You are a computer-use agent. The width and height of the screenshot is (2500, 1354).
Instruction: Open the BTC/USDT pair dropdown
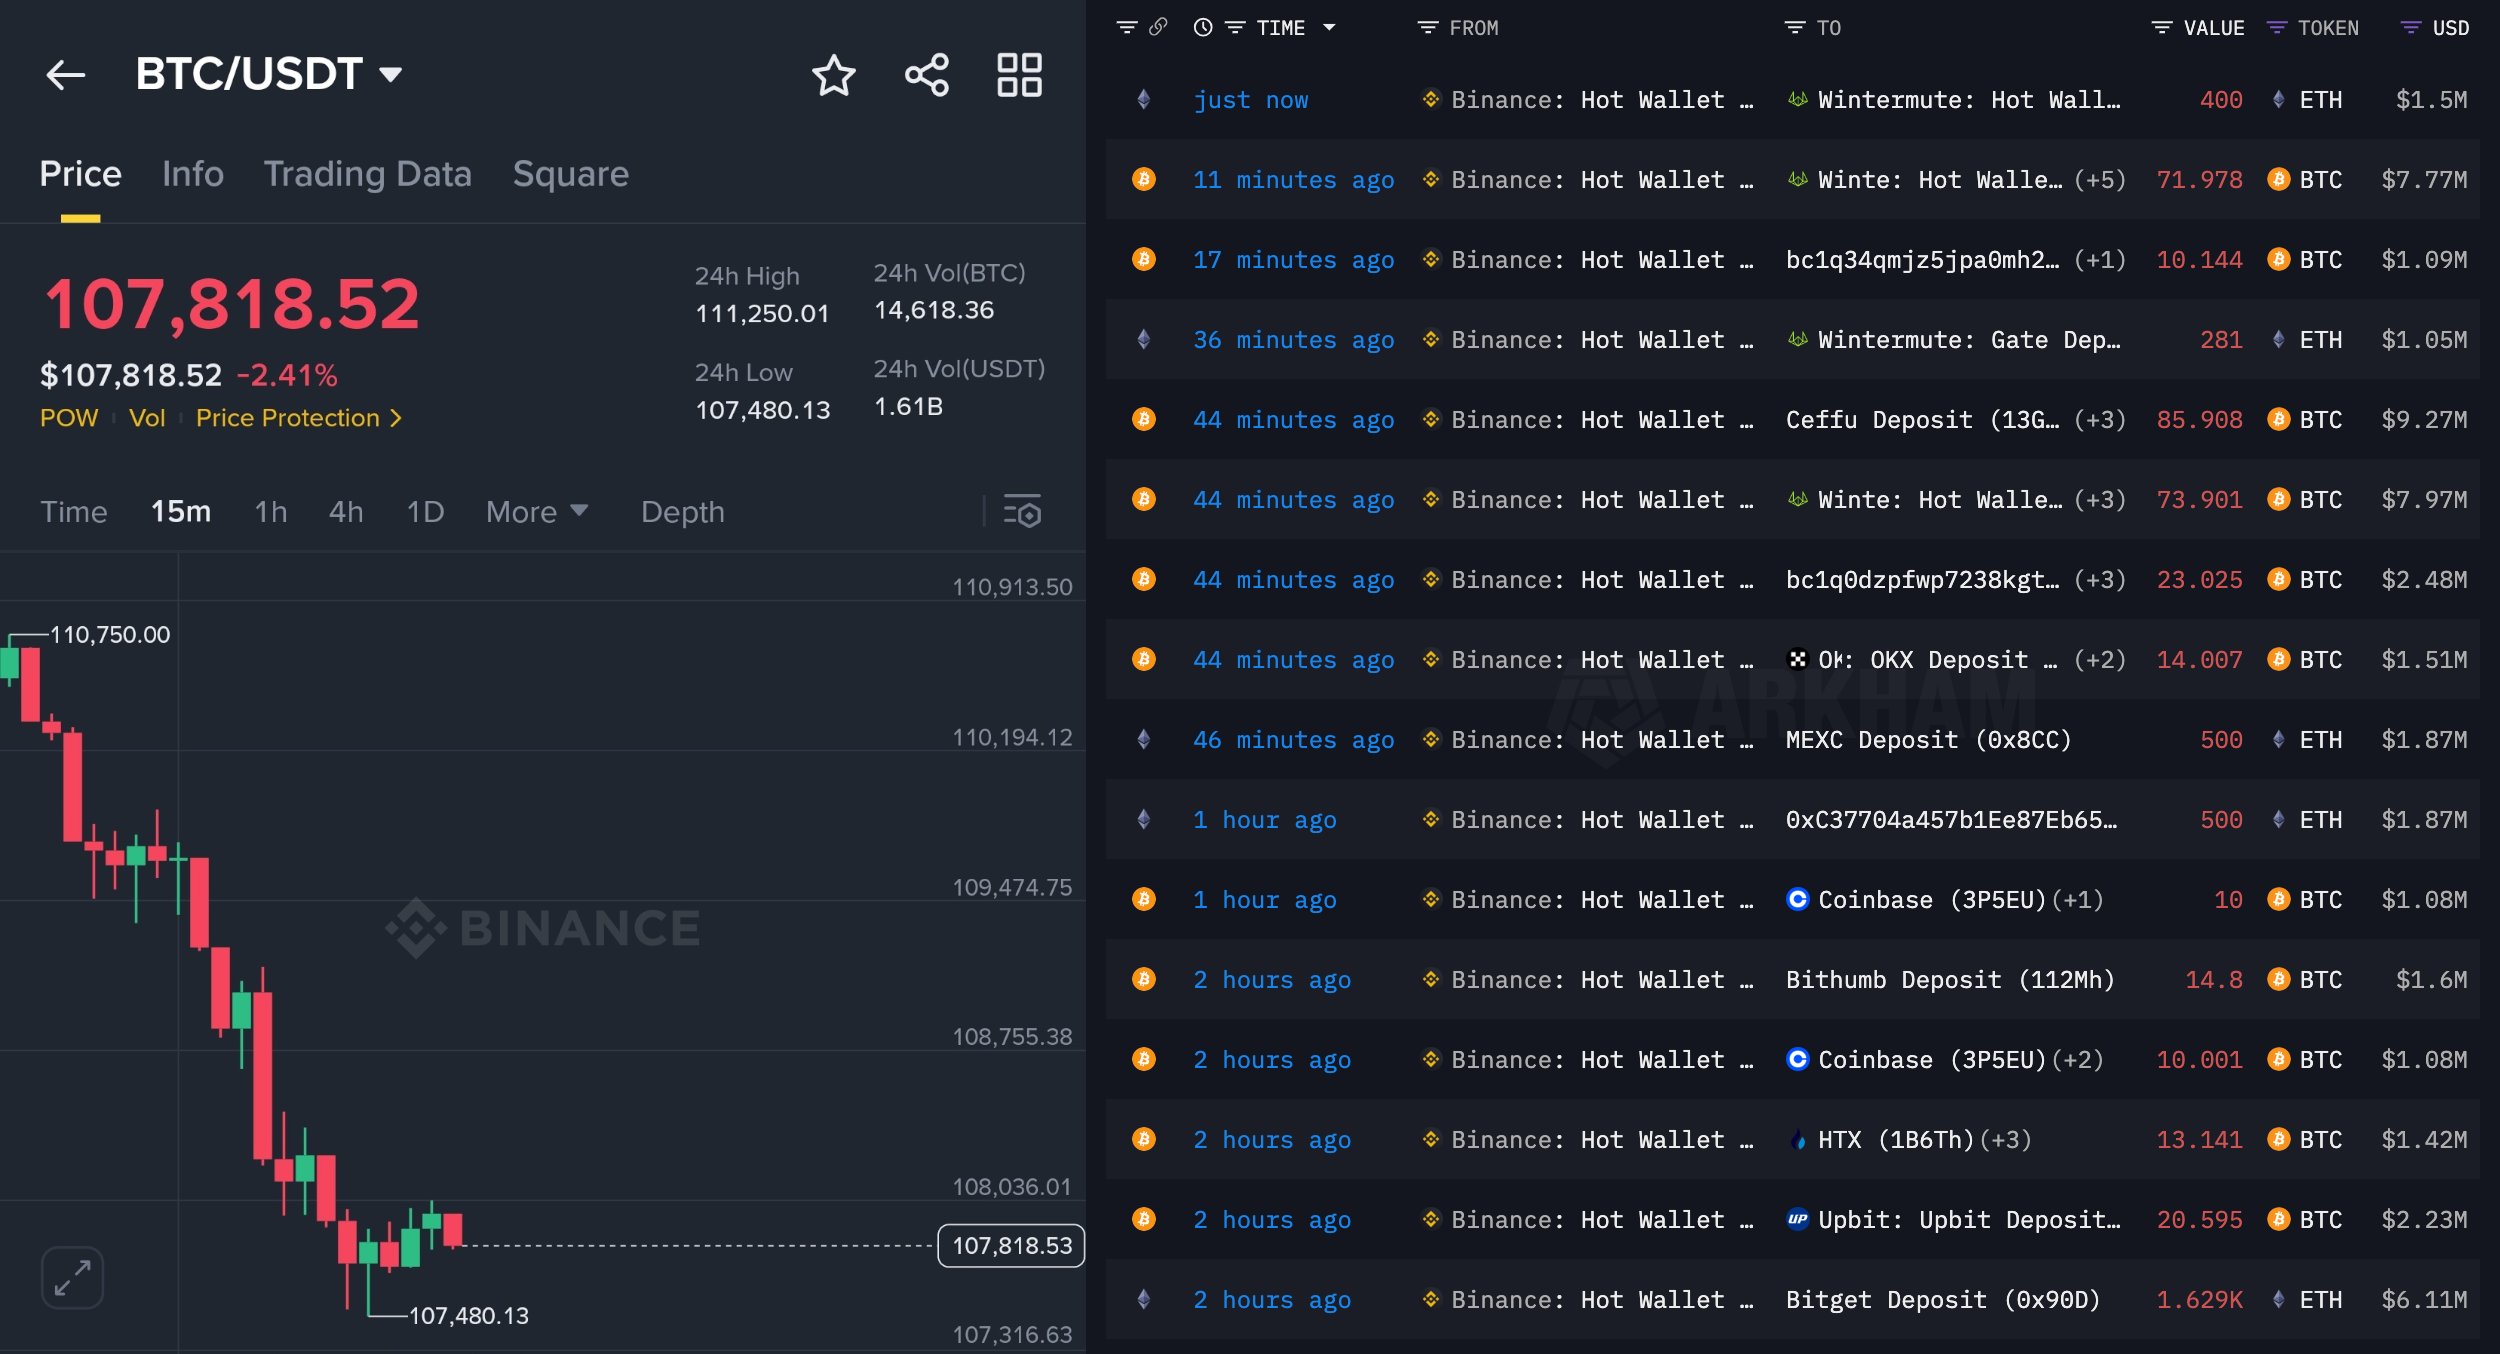(392, 73)
